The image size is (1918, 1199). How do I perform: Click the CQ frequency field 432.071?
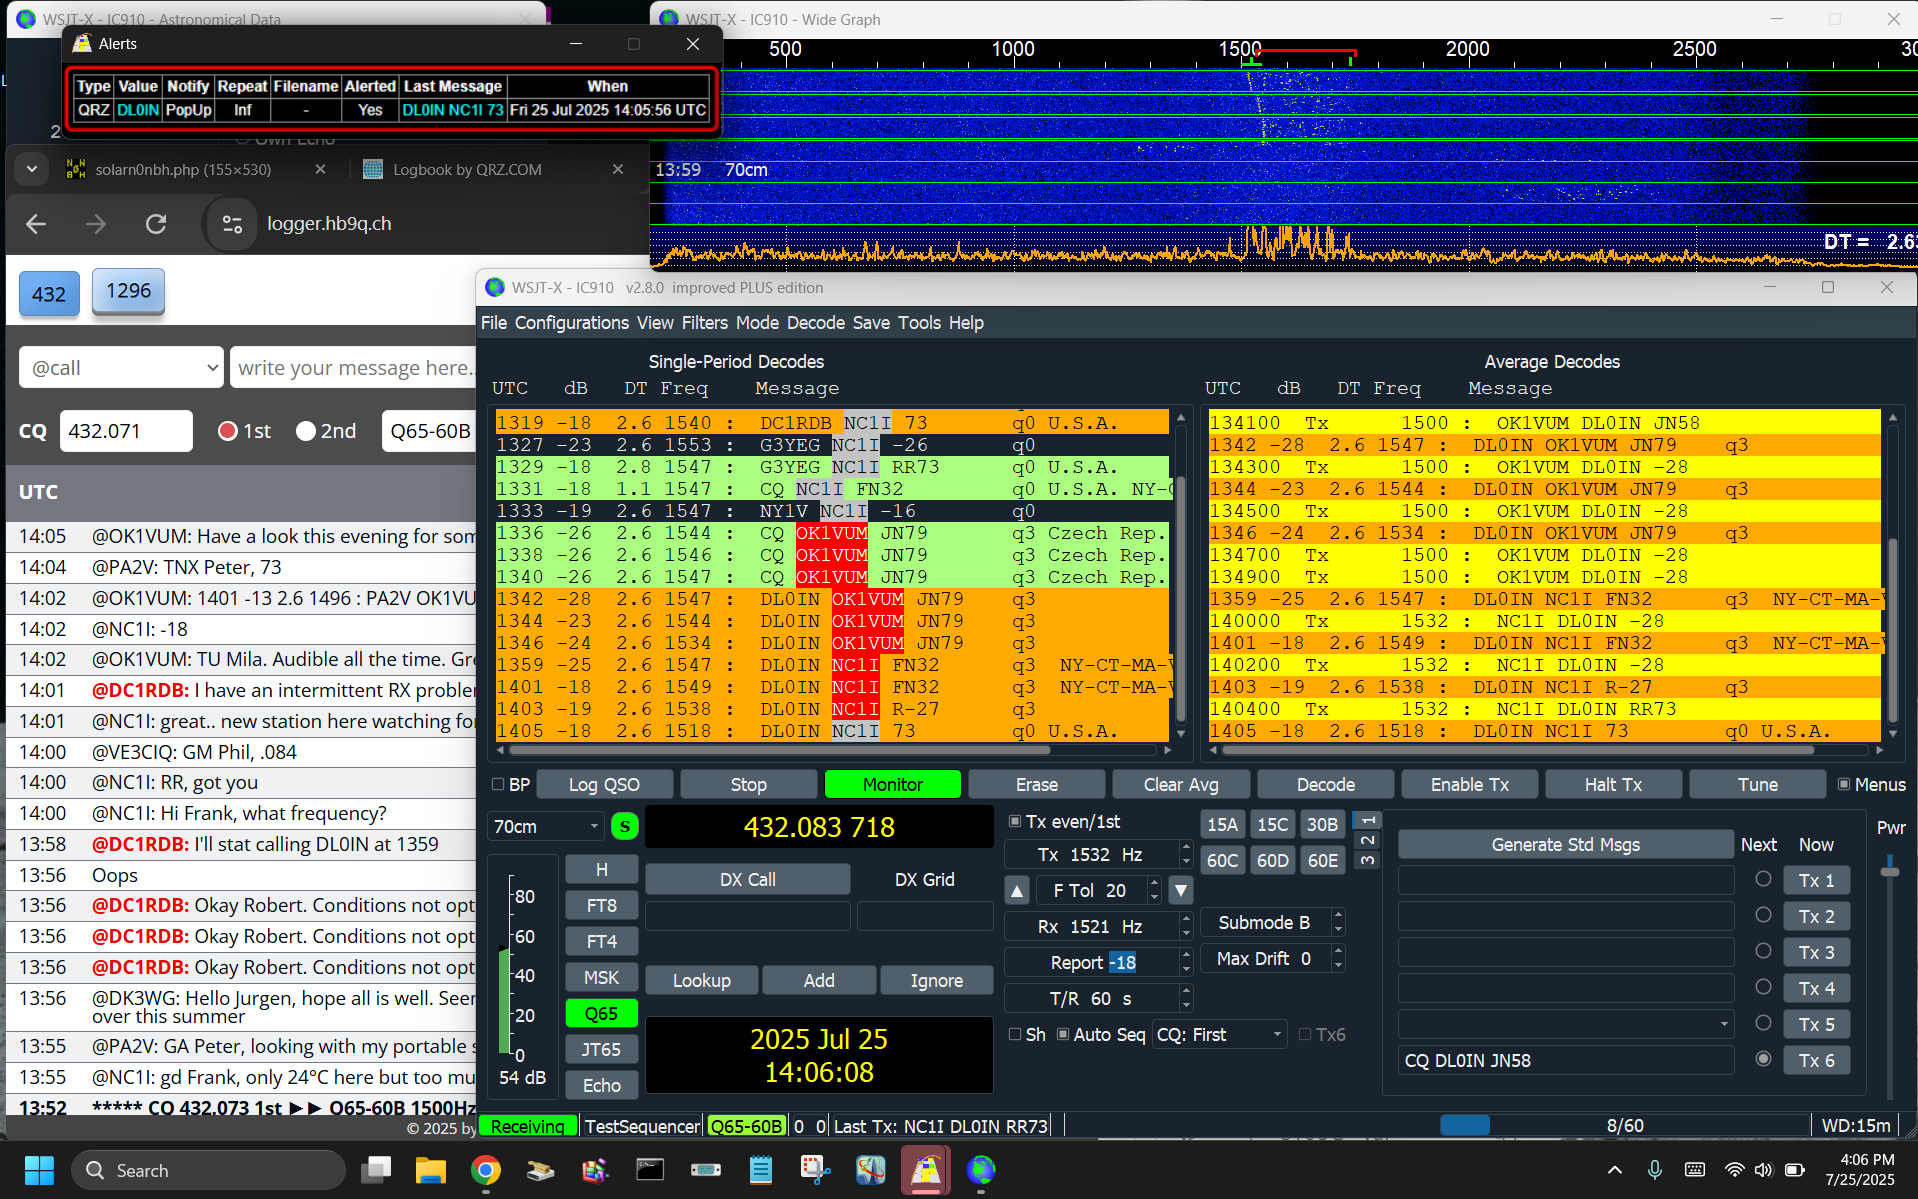point(126,431)
